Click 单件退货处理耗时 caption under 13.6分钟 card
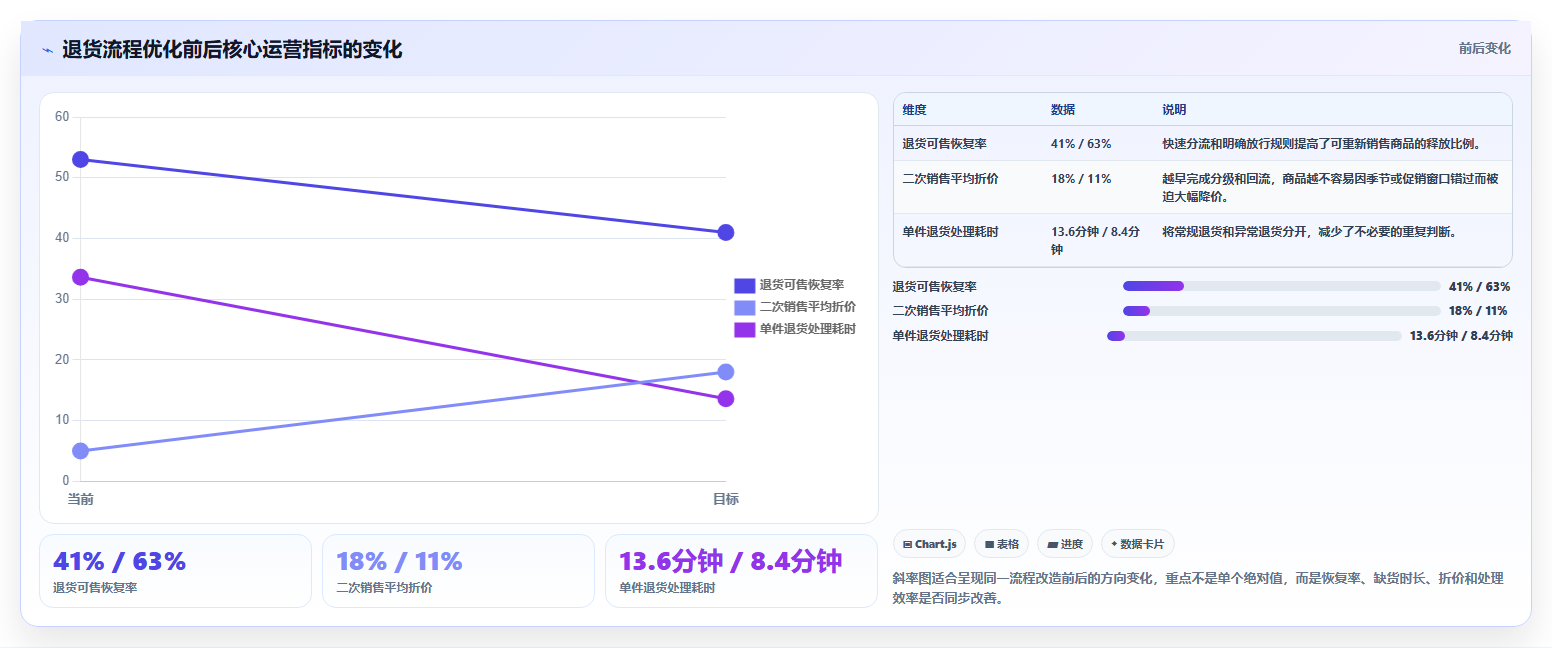This screenshot has height=648, width=1552. 667,588
